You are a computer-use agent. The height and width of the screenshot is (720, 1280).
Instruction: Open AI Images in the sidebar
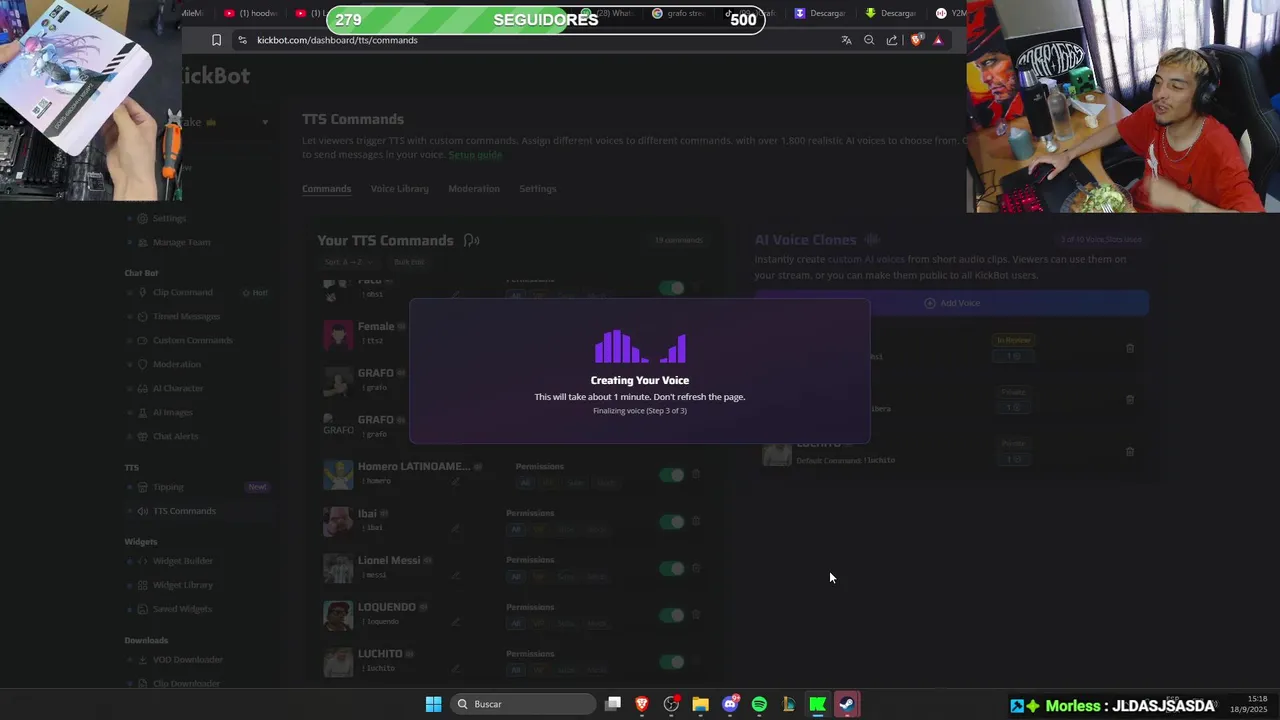coord(173,412)
